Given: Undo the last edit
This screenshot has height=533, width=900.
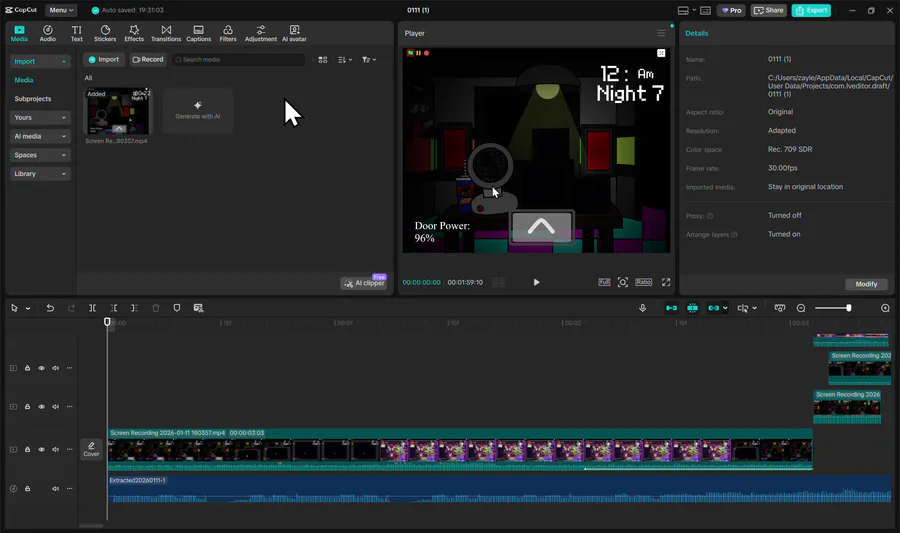Looking at the screenshot, I should pyautogui.click(x=50, y=308).
